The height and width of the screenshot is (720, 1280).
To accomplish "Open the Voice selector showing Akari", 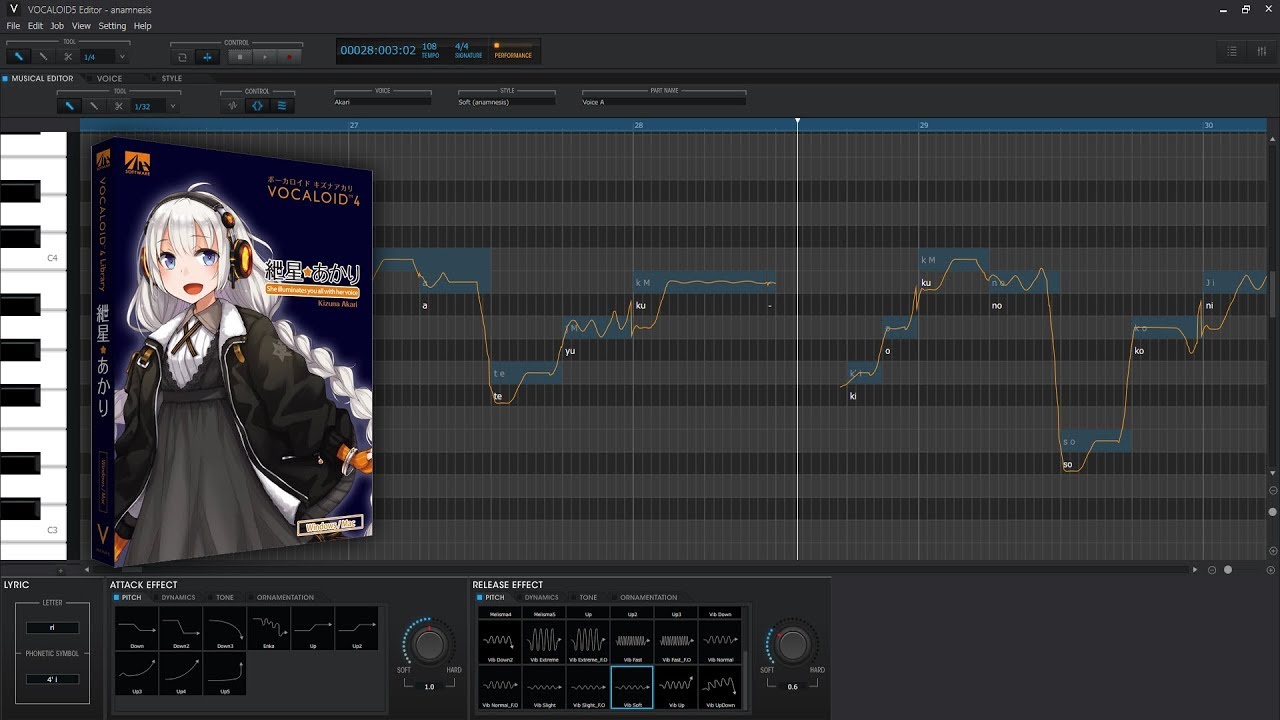I will [x=383, y=102].
